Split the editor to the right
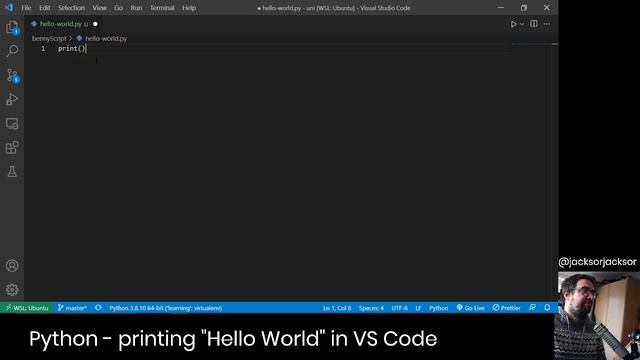This screenshot has width=640, height=360. pos(533,24)
